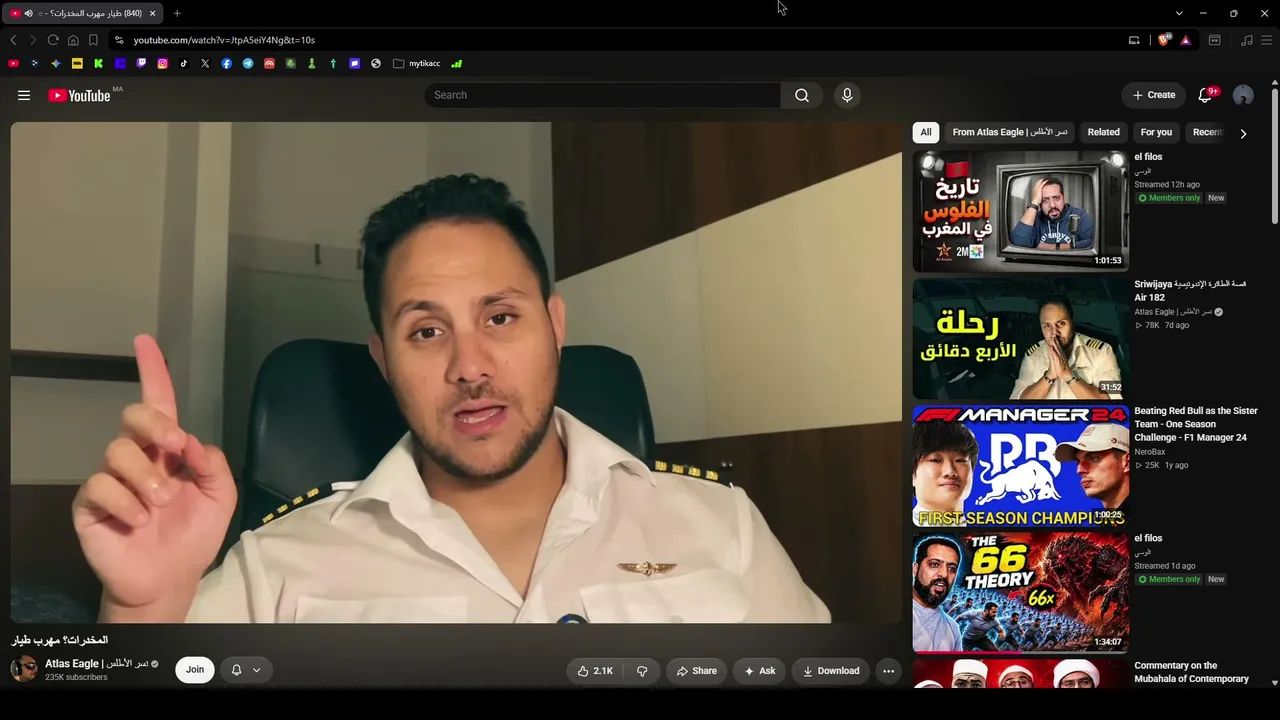Open the account avatar menu
This screenshot has width=1280, height=720.
coord(1243,95)
